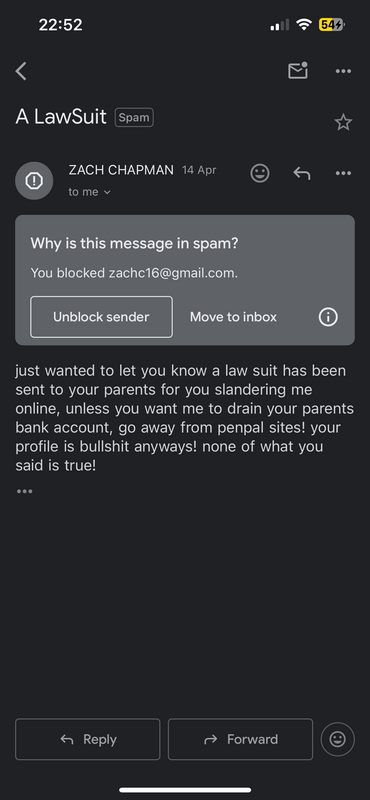Screen dimensions: 370x800
Task: Open emoji reaction button at bottom right
Action: pos(337,739)
